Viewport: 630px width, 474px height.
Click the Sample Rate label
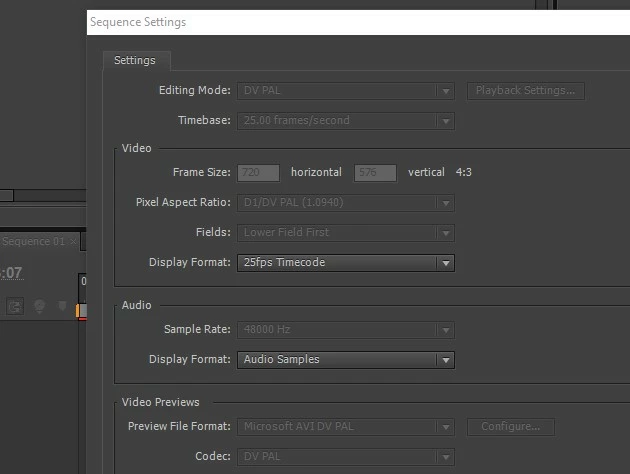197,329
